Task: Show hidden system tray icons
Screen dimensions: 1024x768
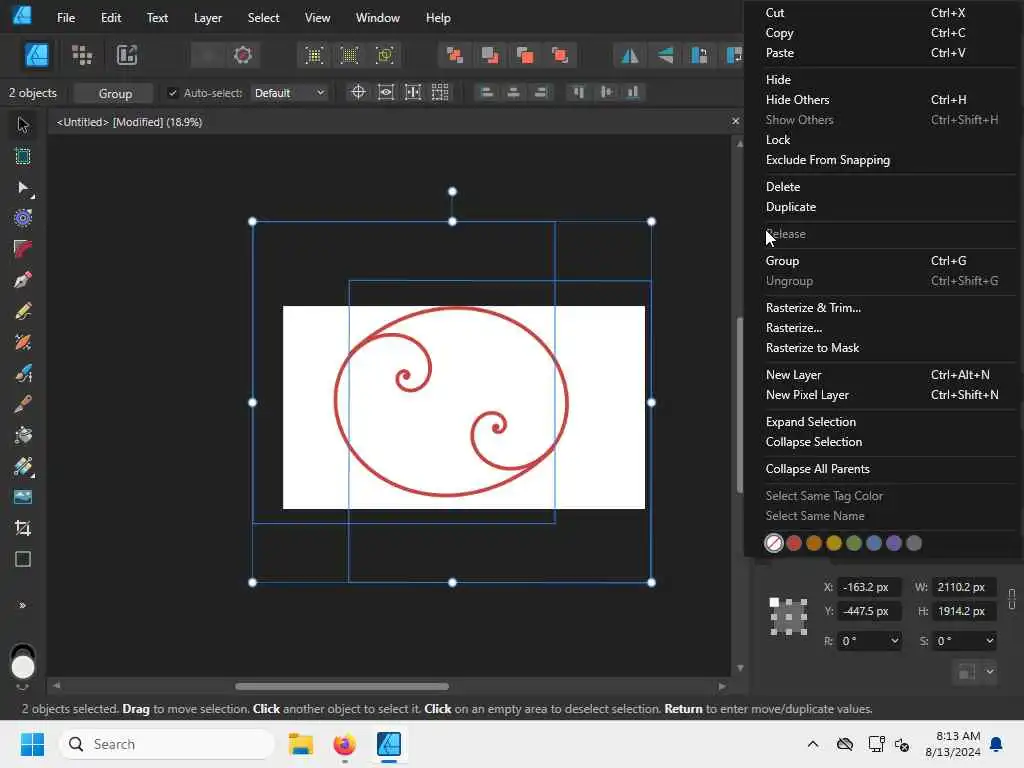Action: (x=812, y=744)
